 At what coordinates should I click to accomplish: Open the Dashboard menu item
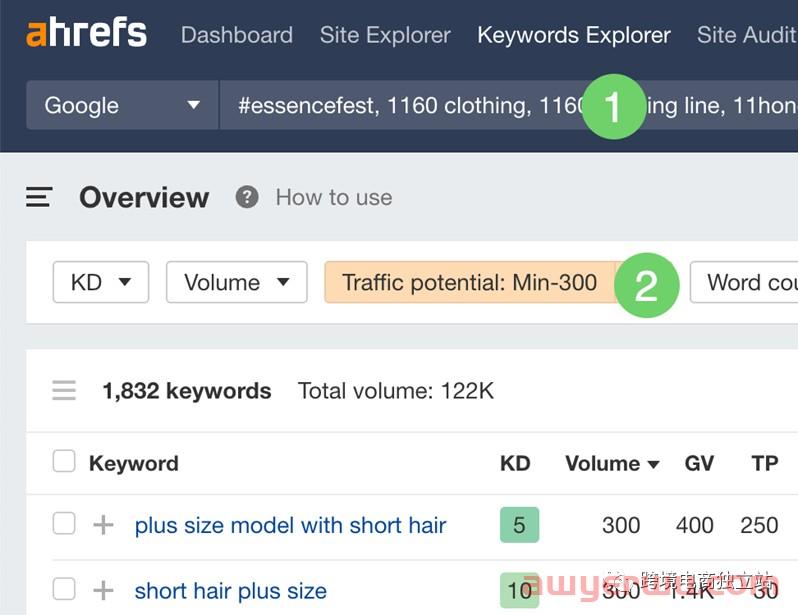coord(237,35)
